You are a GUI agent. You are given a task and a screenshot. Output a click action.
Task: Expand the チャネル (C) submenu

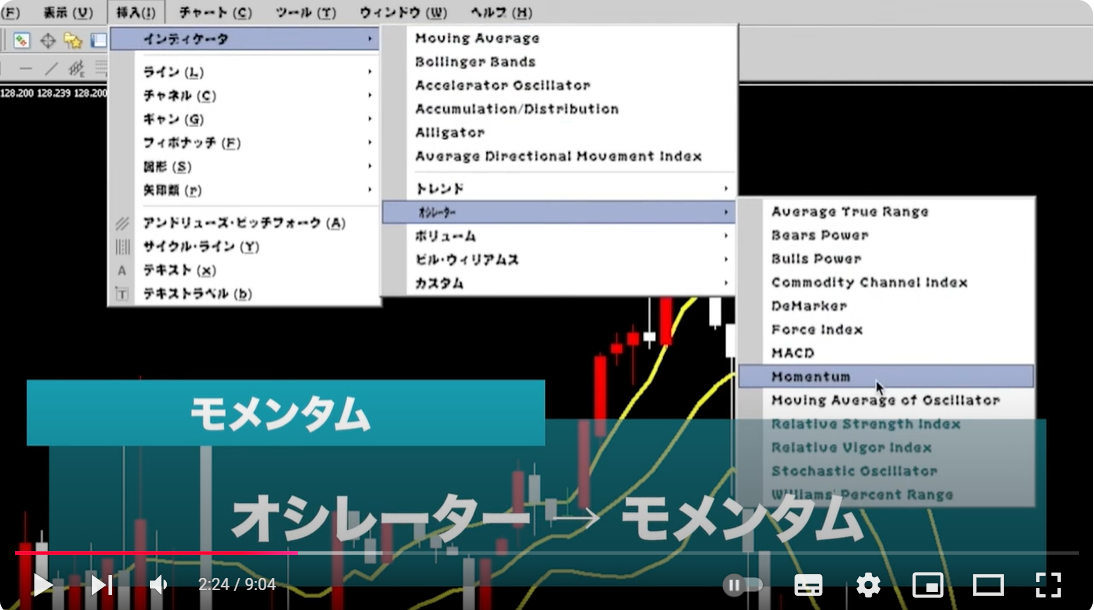pyautogui.click(x=245, y=96)
